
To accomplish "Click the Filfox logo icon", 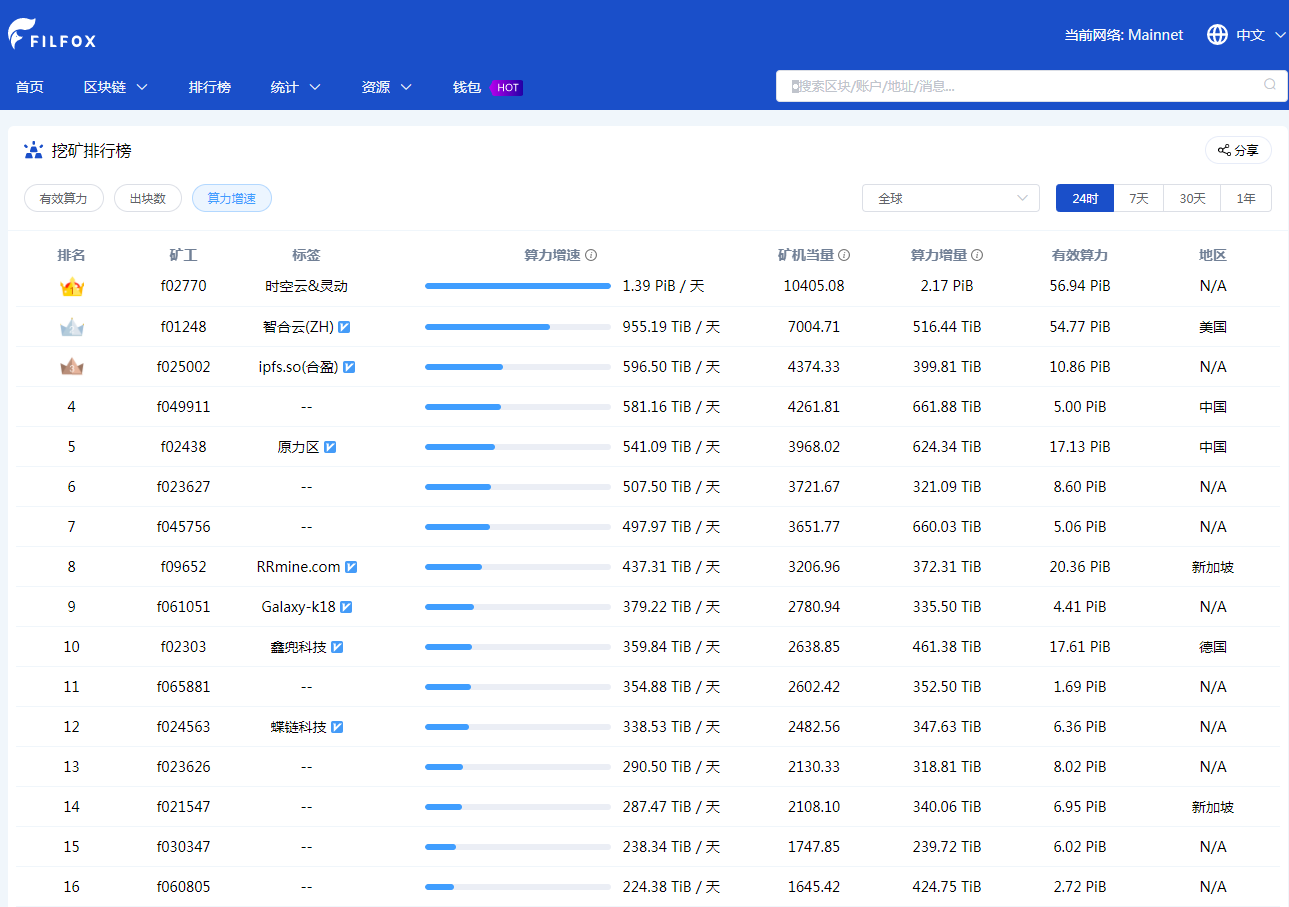I will point(22,33).
